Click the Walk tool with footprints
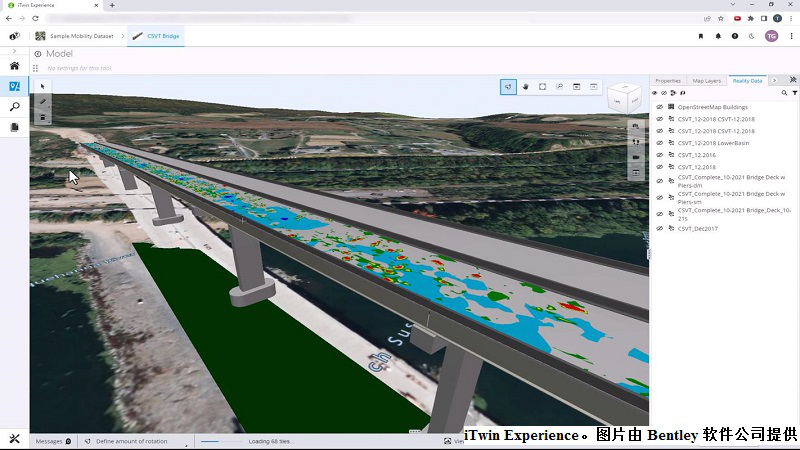Screen dimensions: 800x450 click(x=636, y=142)
